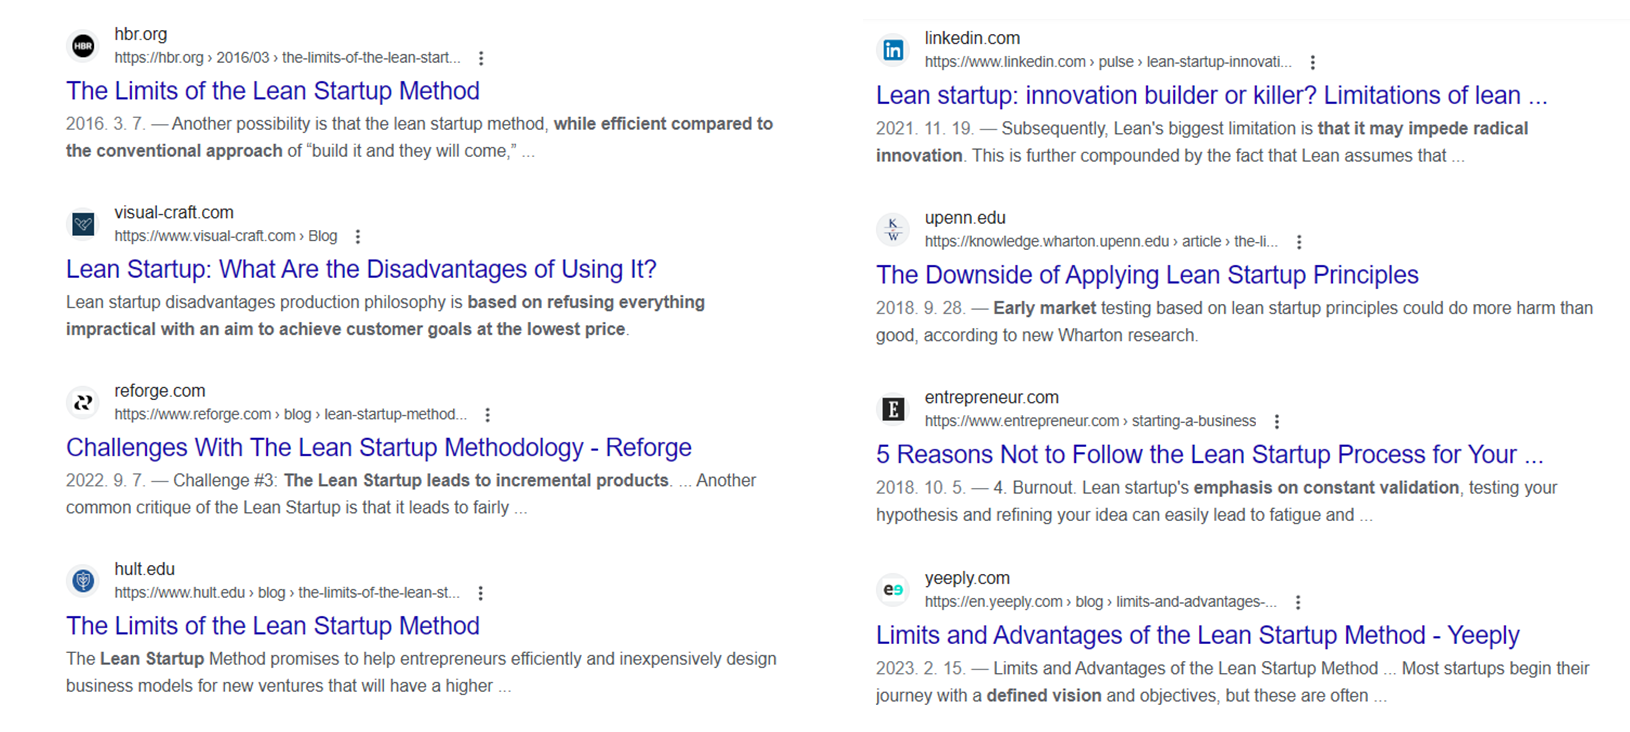The image size is (1630, 732).
Task: Click the reforge.com favicon icon
Action: click(x=83, y=402)
